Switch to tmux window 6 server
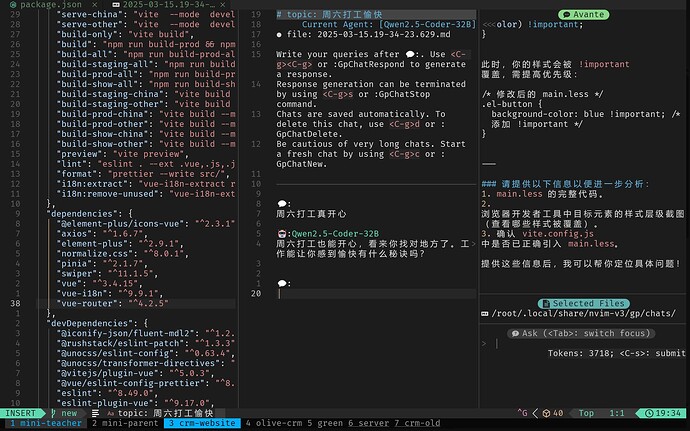The width and height of the screenshot is (690, 431). [x=369, y=423]
